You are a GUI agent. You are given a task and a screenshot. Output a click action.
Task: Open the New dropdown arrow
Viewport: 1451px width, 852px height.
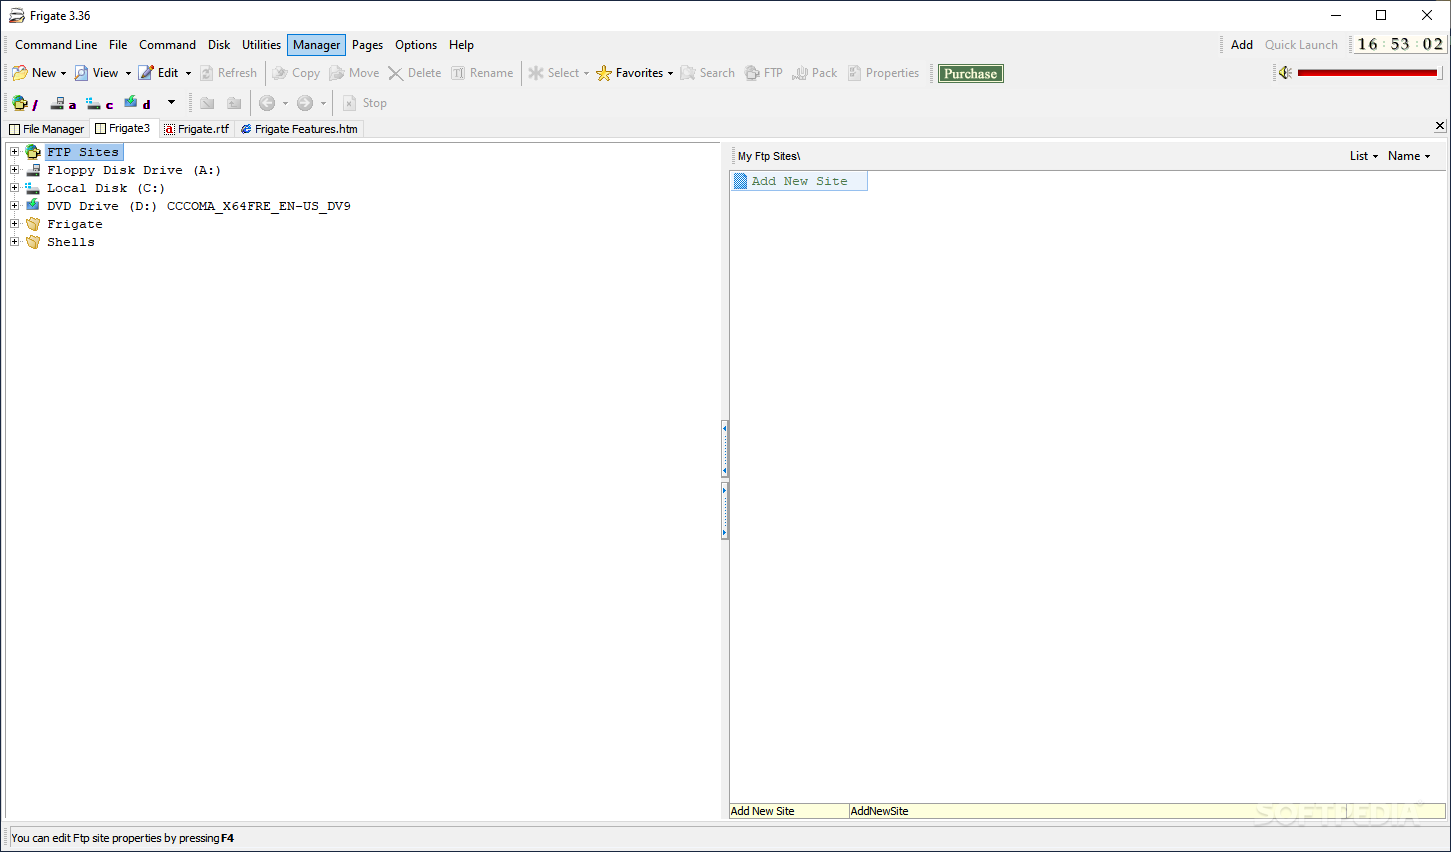(x=63, y=73)
